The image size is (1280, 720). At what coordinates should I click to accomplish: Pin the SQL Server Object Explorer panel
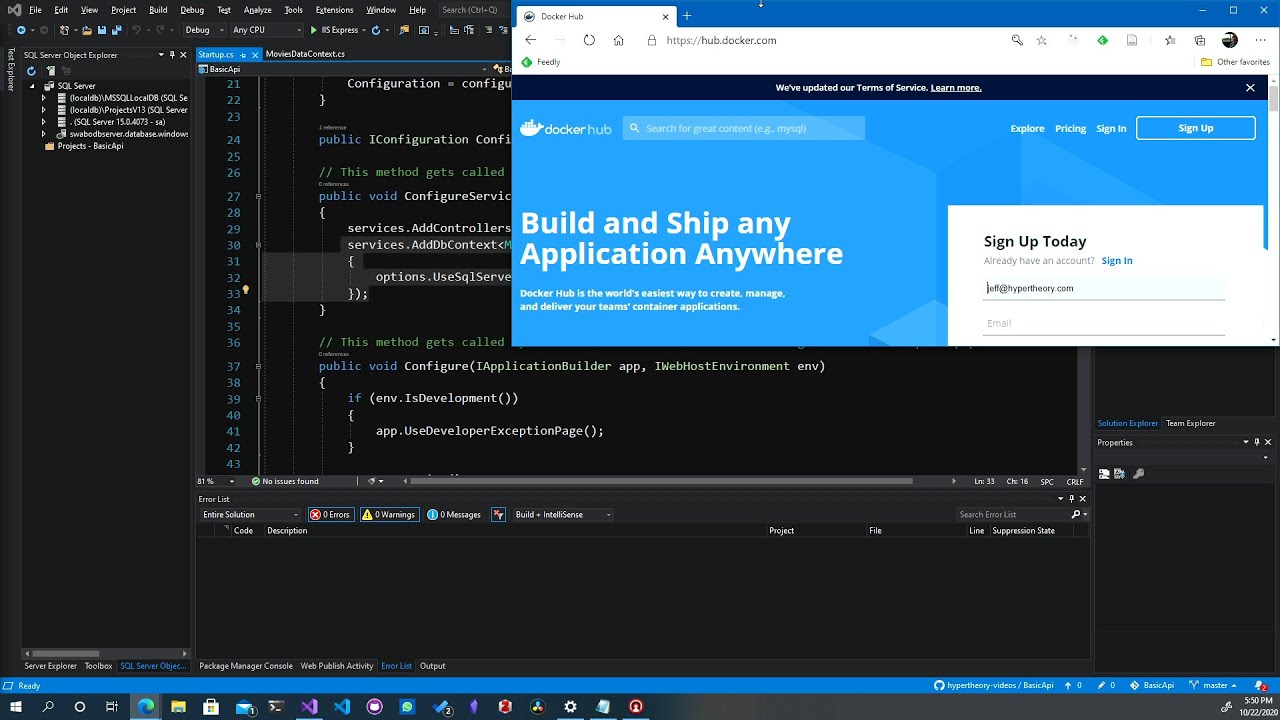pos(172,55)
